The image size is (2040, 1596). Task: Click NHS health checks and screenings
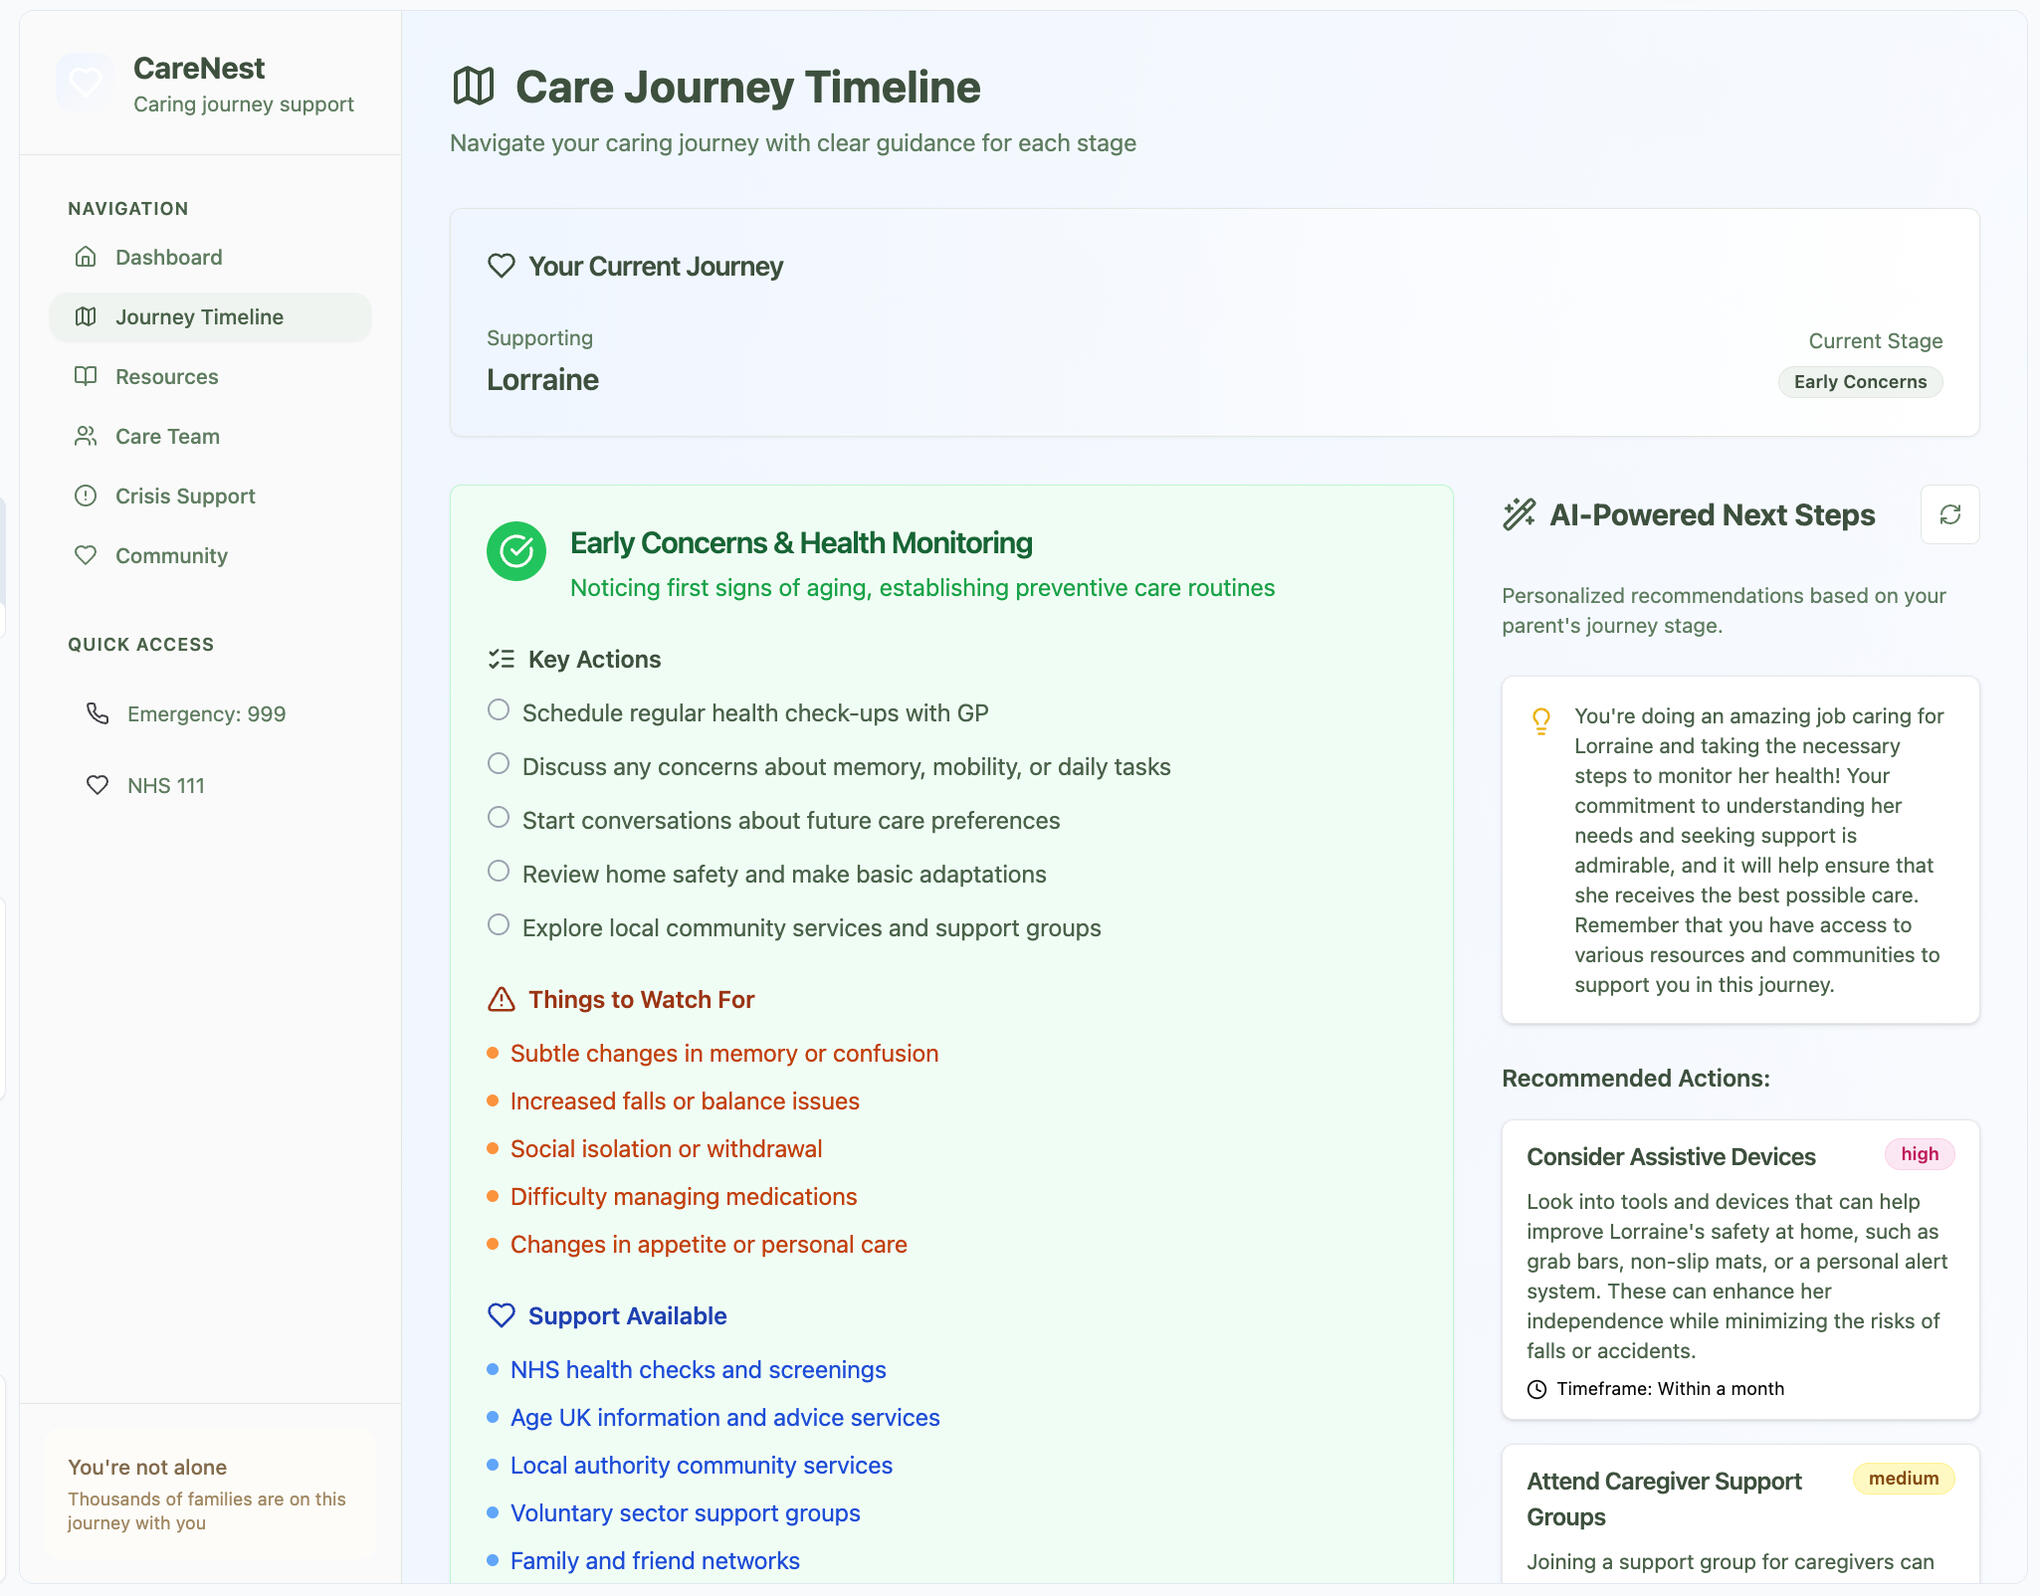tap(697, 1370)
